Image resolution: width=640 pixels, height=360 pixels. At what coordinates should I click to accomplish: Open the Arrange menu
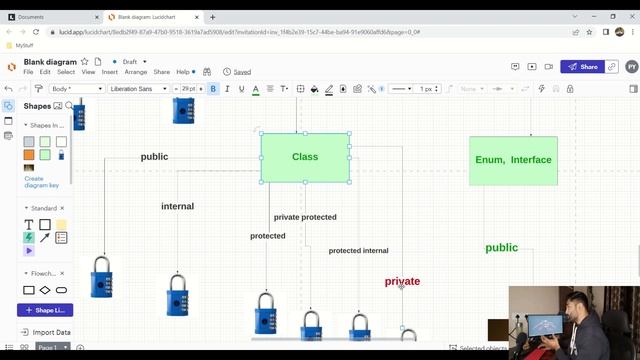[136, 72]
